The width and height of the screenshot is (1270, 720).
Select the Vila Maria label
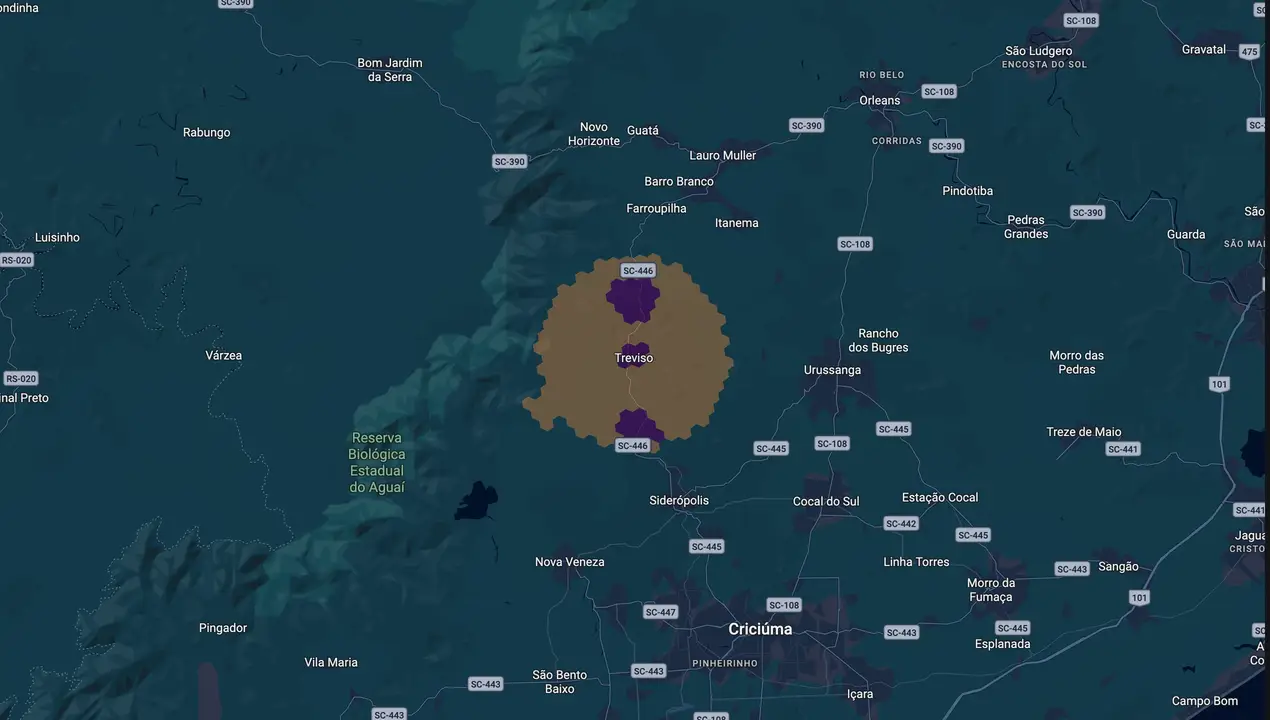(x=331, y=662)
